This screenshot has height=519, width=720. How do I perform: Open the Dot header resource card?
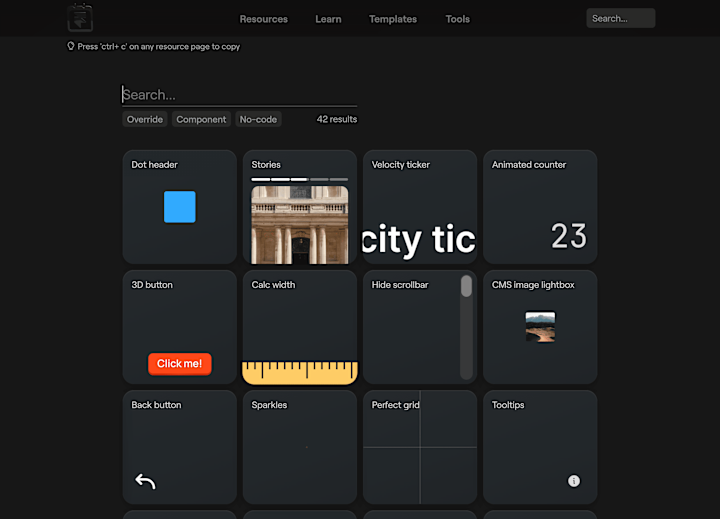180,207
